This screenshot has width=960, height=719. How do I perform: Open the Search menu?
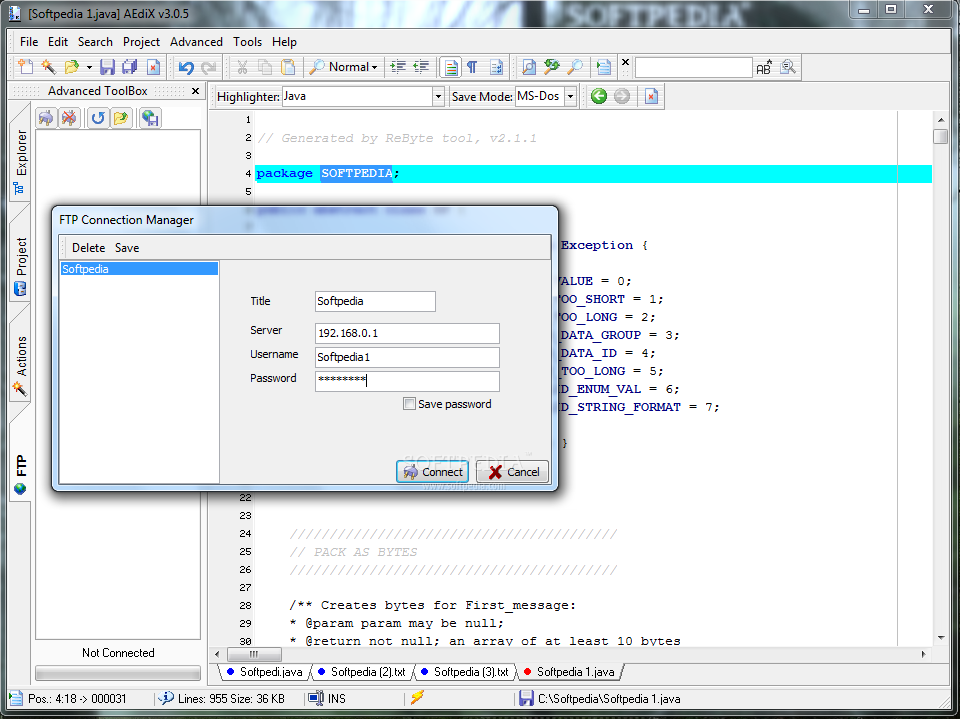click(95, 42)
